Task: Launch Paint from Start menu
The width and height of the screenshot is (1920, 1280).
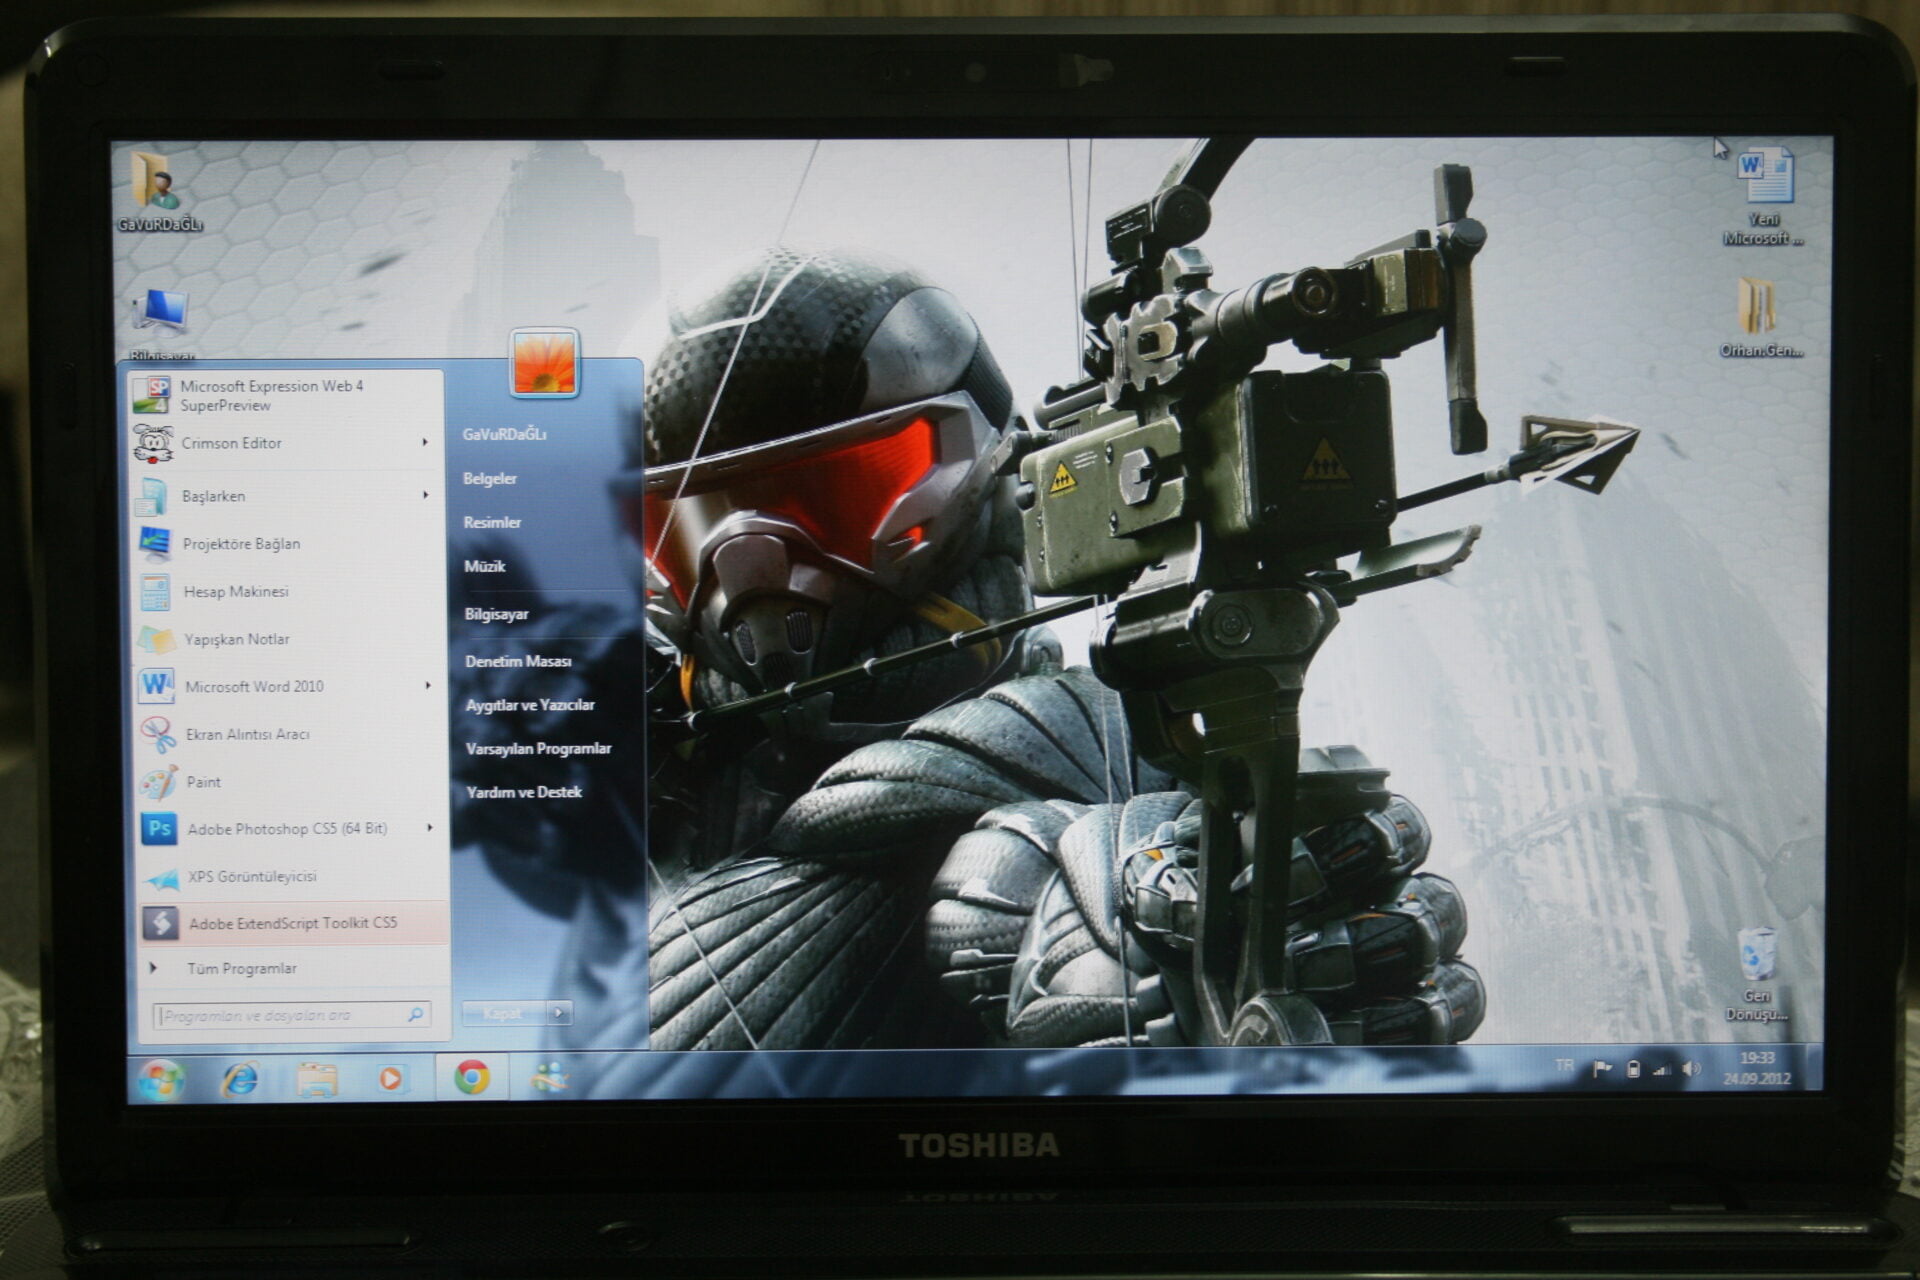Action: (x=291, y=782)
